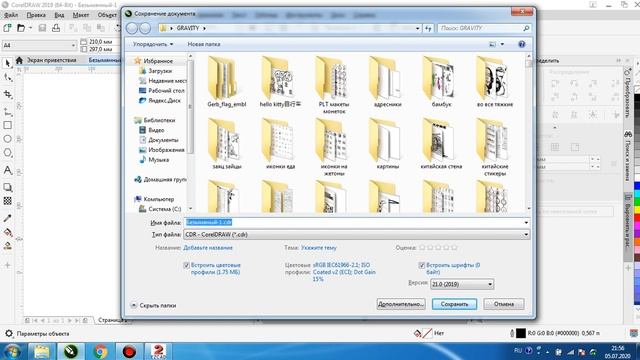640x360 pixels.
Task: Click the Новая папка button
Action: pos(204,44)
